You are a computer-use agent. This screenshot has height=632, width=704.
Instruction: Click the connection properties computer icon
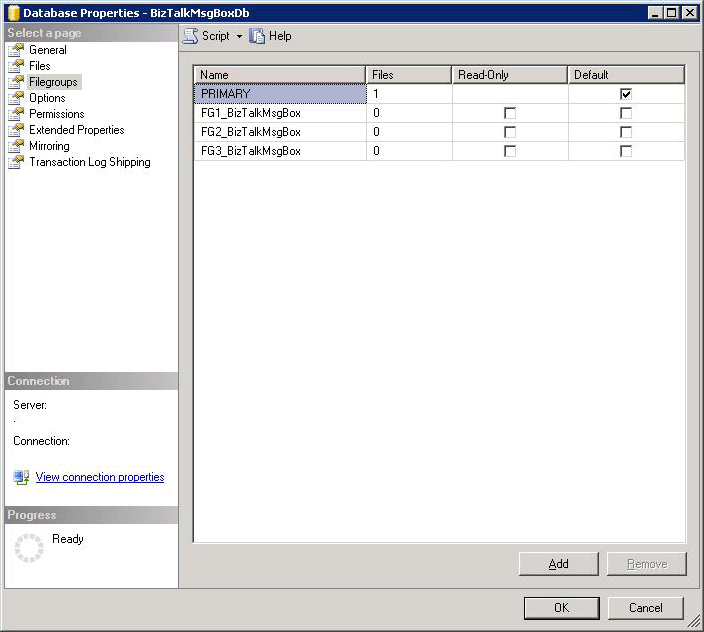22,477
